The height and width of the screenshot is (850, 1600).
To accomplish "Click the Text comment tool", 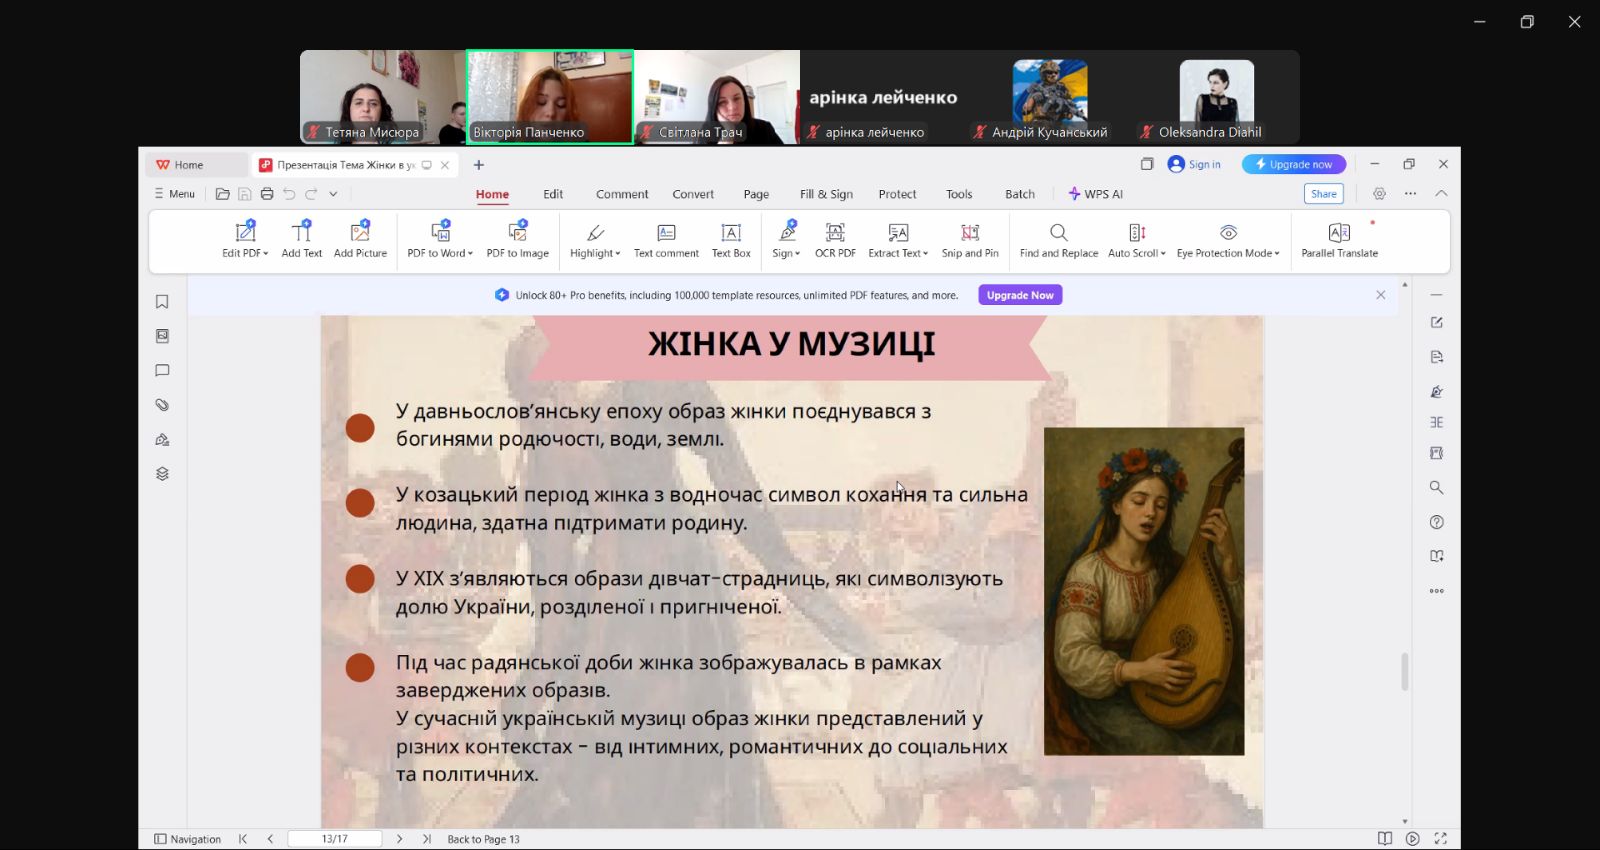I will 666,233.
